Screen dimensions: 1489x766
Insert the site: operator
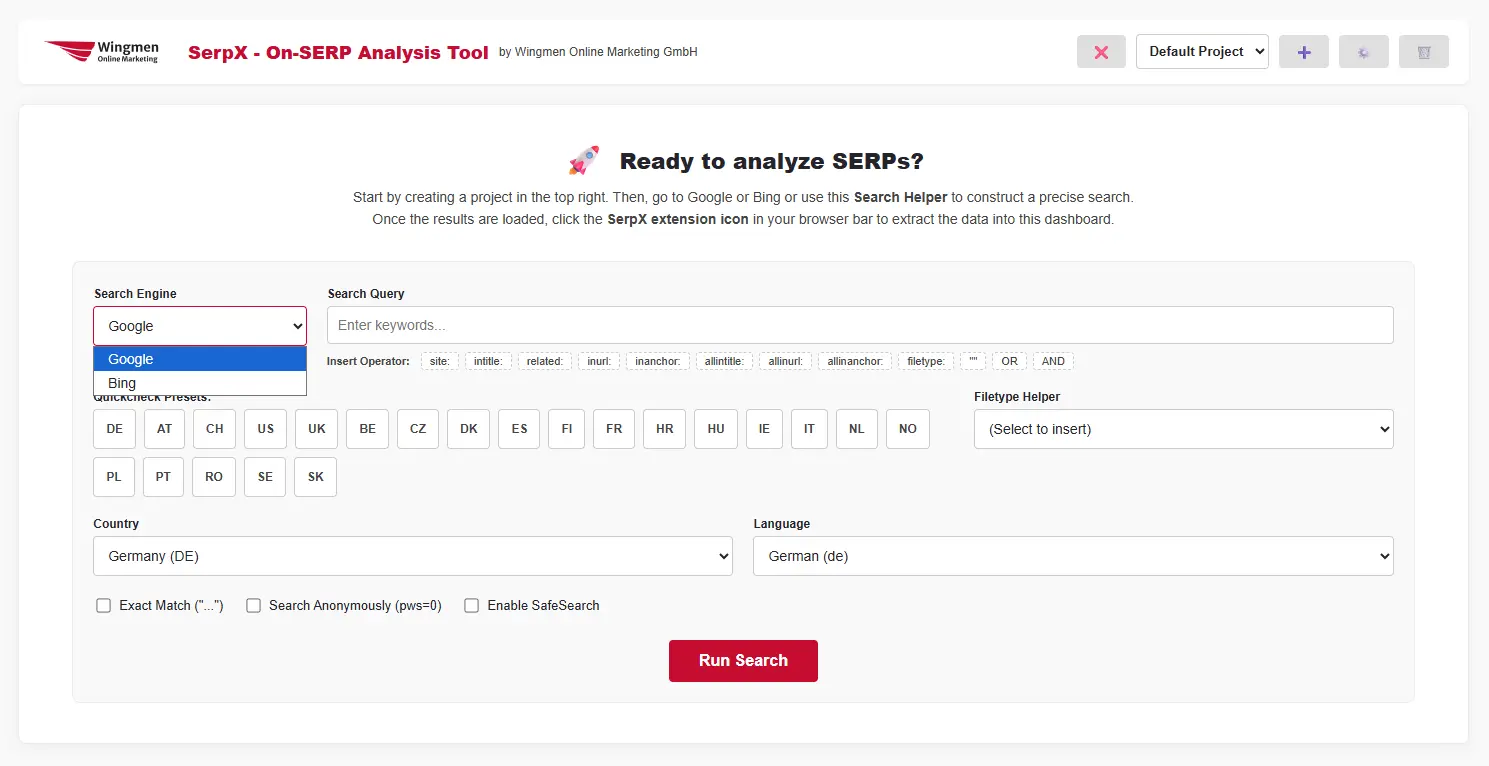click(x=440, y=361)
